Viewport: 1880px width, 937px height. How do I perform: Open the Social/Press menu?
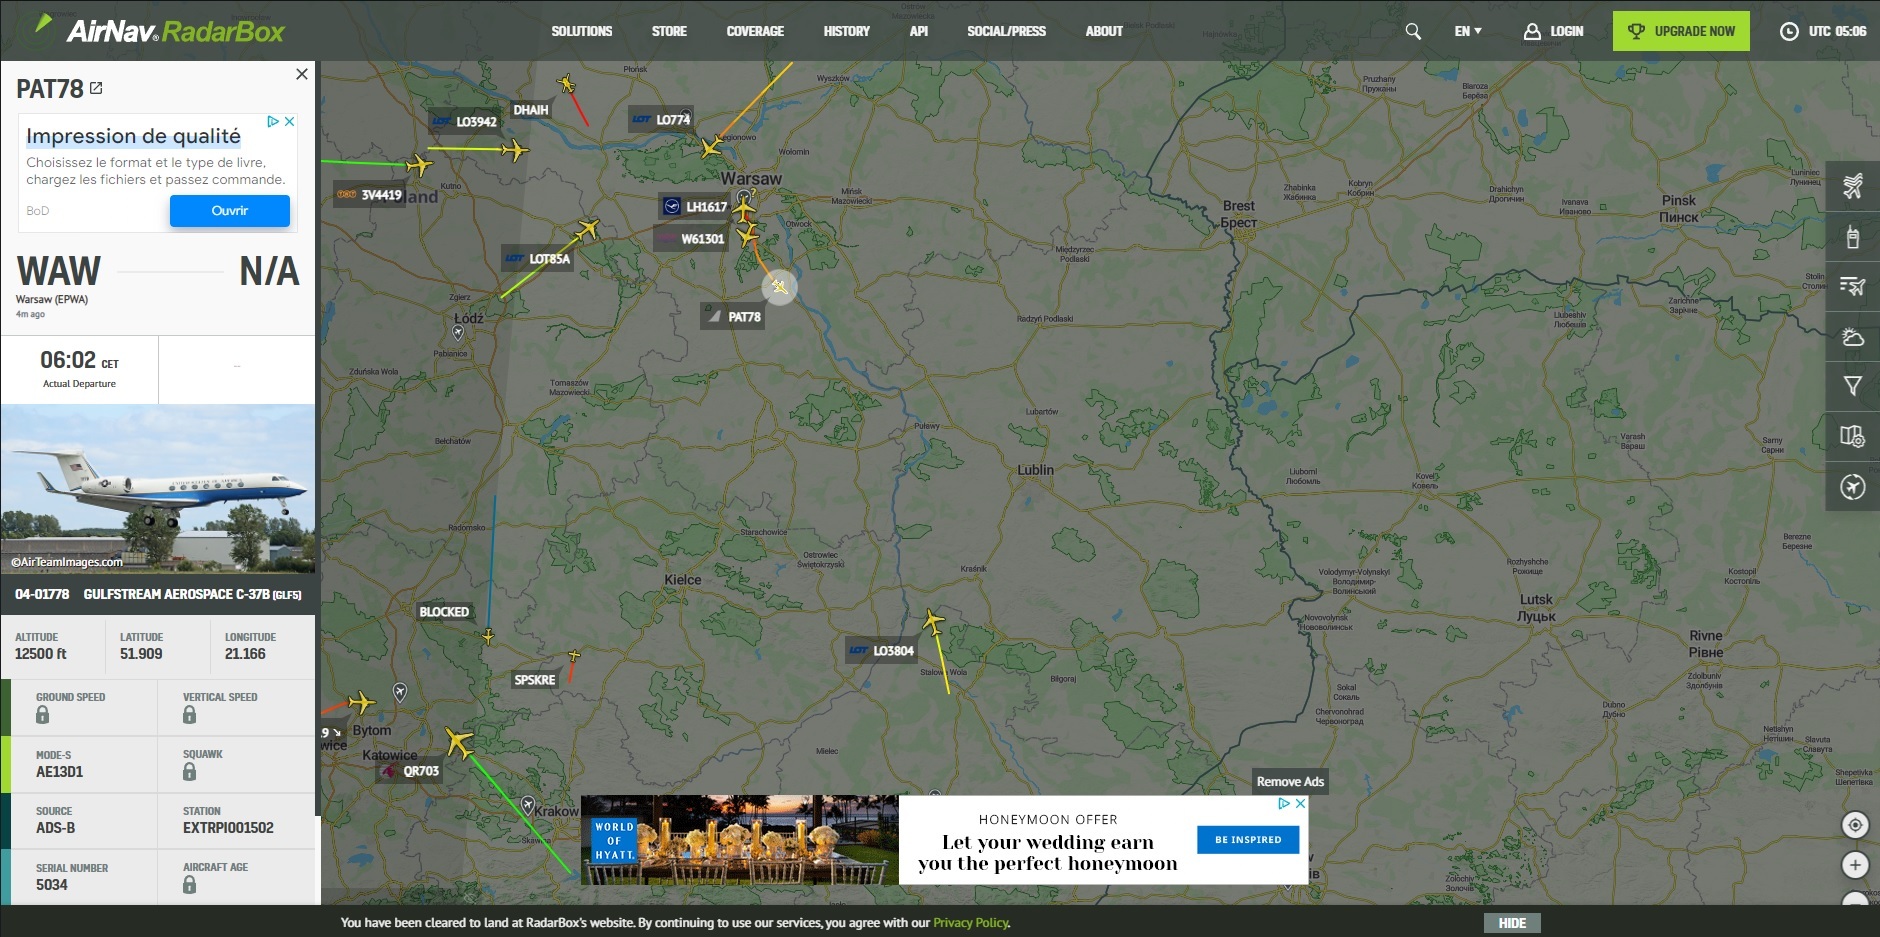point(1006,31)
